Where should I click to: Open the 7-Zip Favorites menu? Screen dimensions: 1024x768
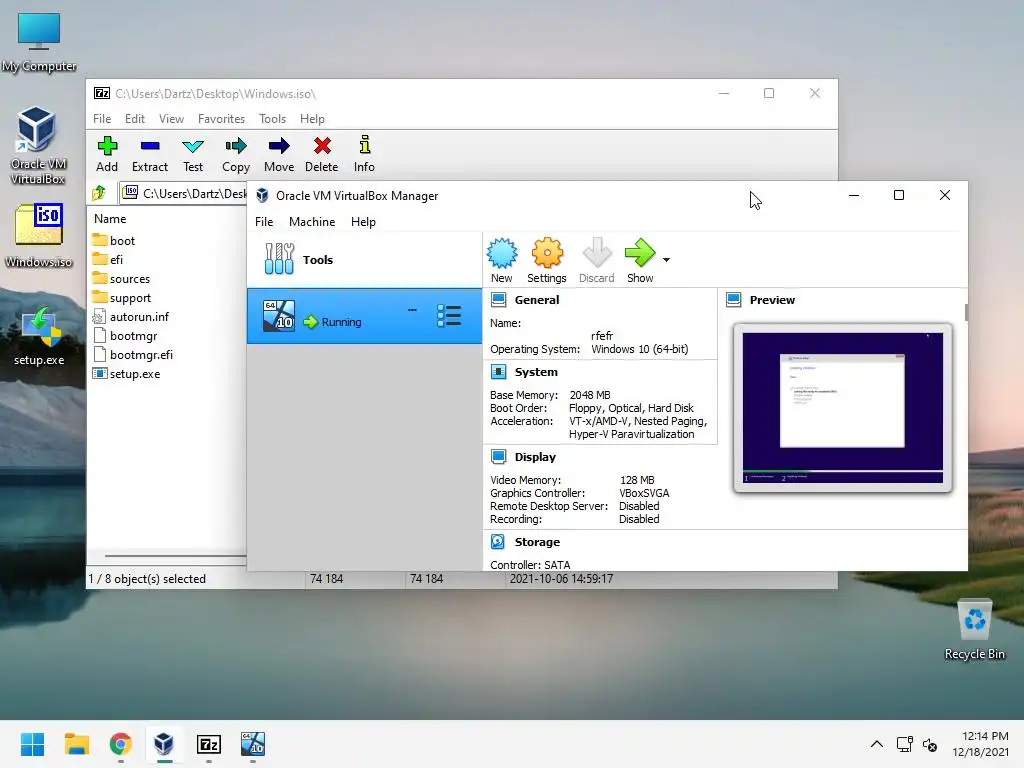(221, 119)
